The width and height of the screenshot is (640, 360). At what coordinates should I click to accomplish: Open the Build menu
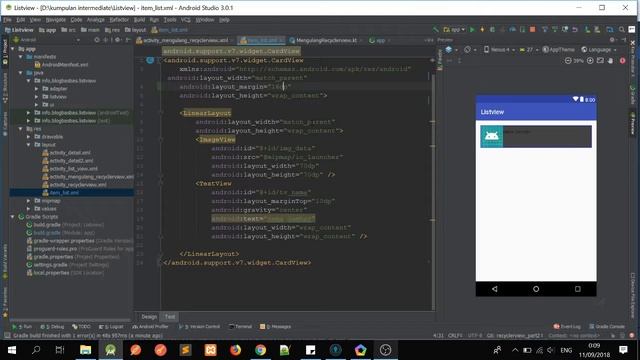(x=139, y=20)
